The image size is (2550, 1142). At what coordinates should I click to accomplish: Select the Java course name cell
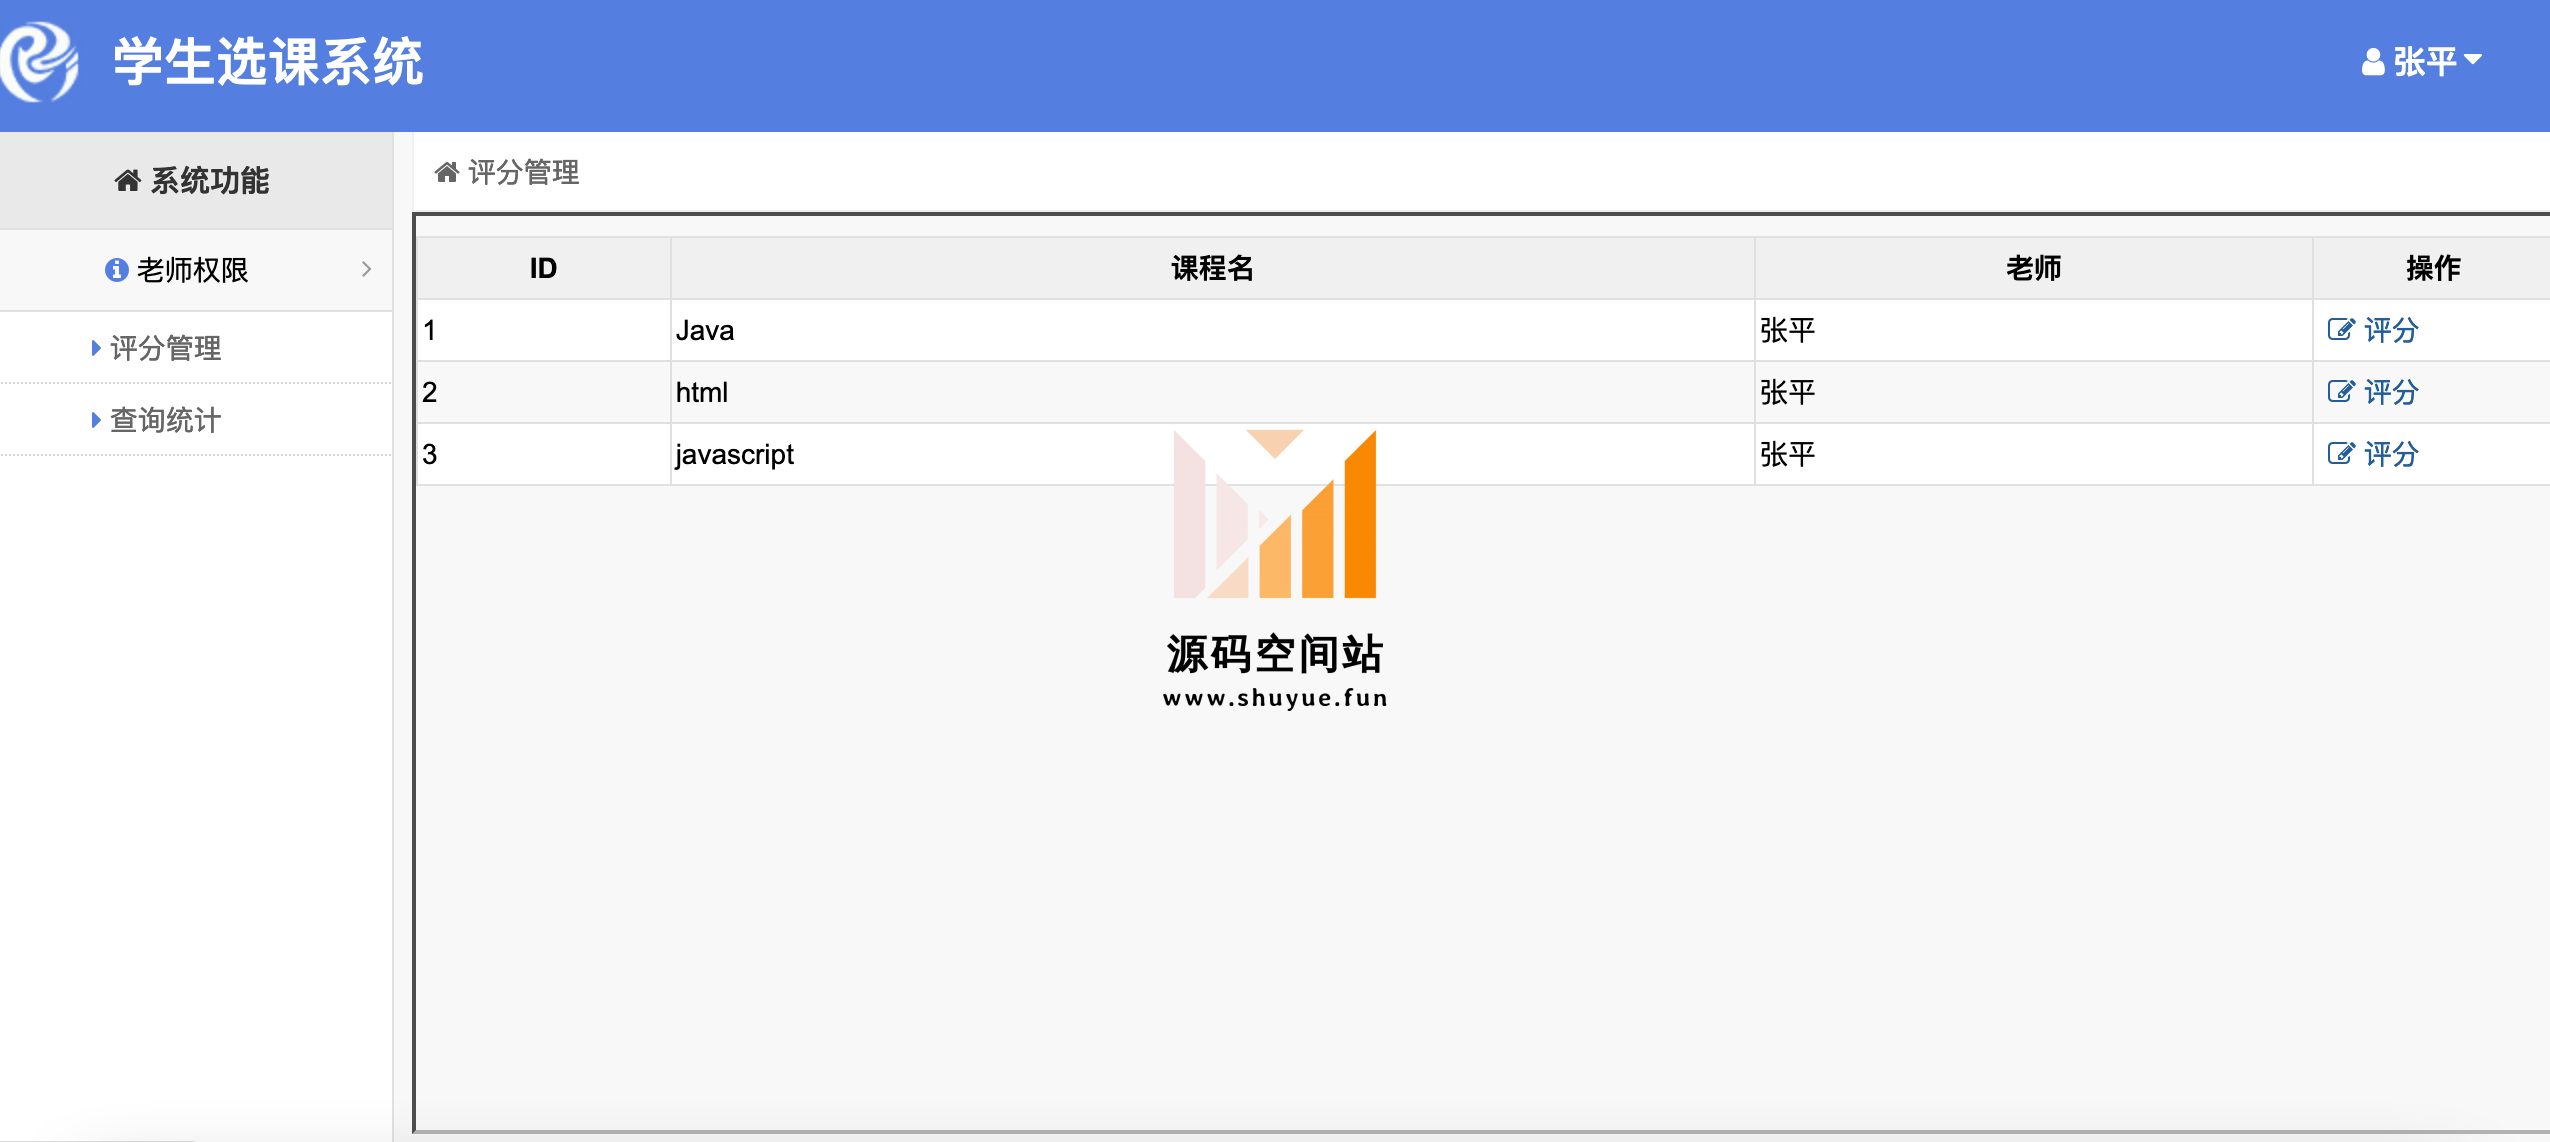[x=1212, y=330]
